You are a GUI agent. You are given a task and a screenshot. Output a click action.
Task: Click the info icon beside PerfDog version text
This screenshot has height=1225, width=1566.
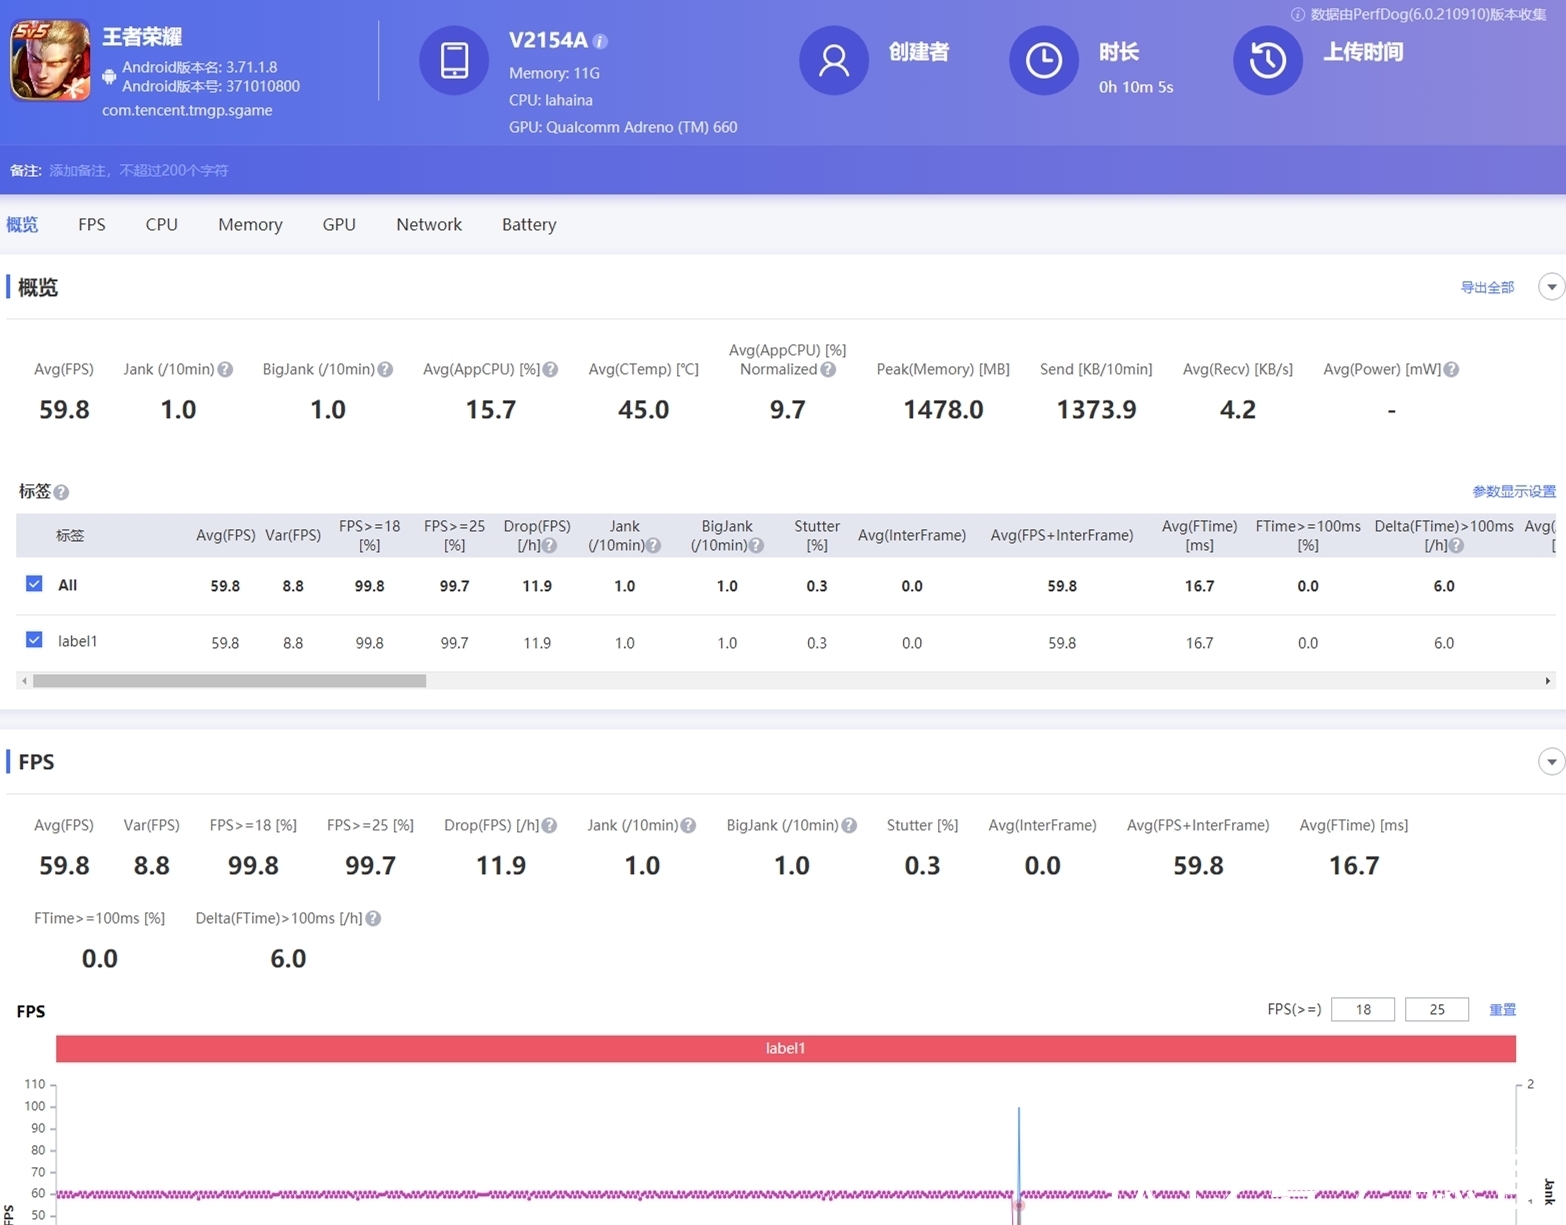[1298, 14]
